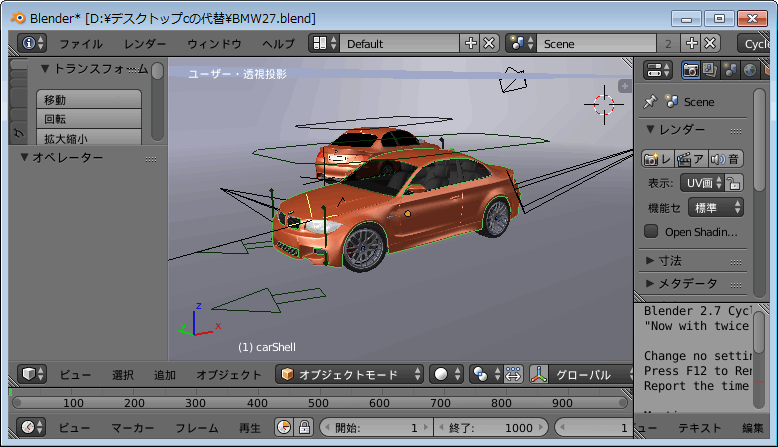
Task: Click the 音 audio mixdown button
Action: [725, 159]
